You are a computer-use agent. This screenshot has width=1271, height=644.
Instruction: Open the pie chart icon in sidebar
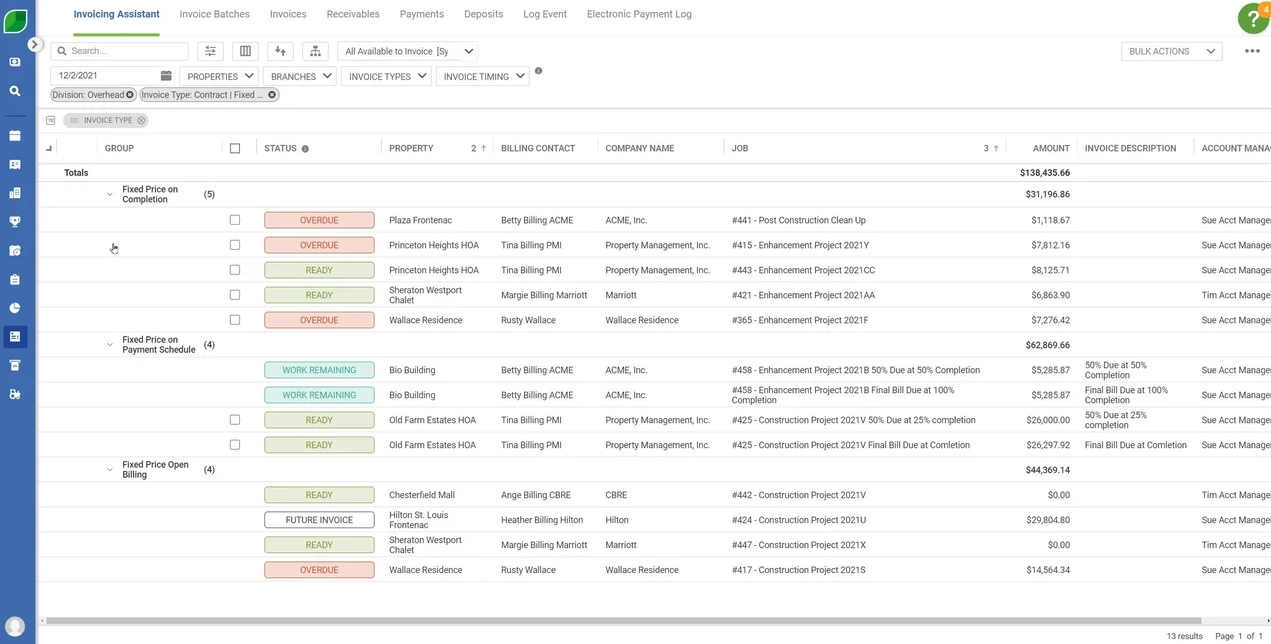(x=14, y=307)
